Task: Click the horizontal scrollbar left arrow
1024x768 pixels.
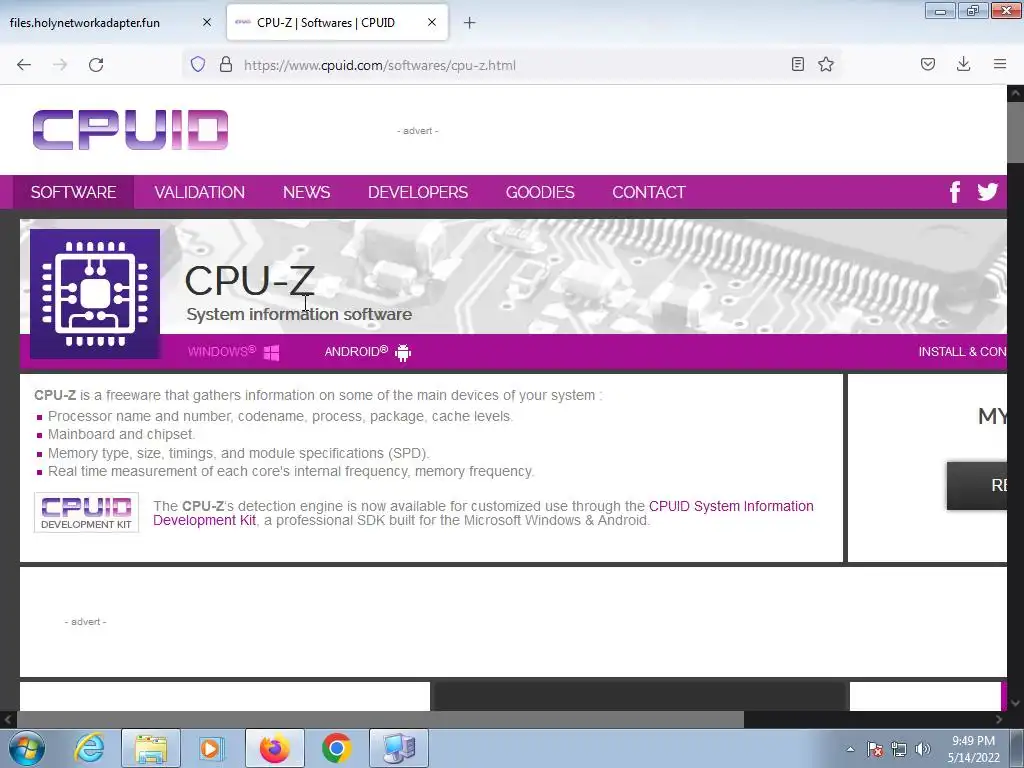Action: click(x=7, y=720)
